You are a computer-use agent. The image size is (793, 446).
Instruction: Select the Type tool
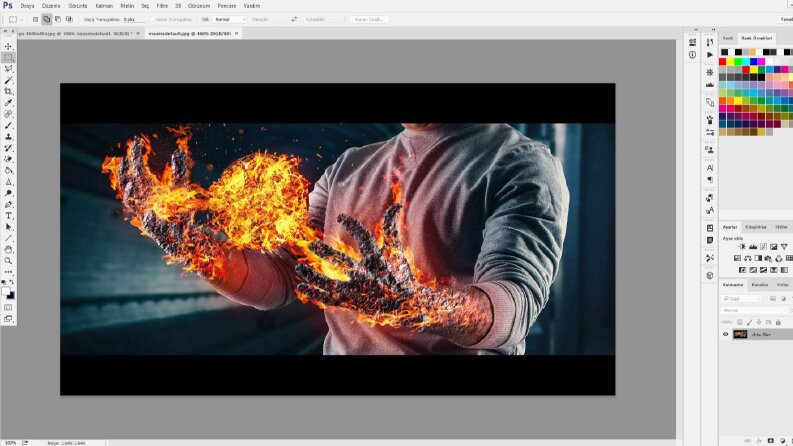(x=8, y=216)
